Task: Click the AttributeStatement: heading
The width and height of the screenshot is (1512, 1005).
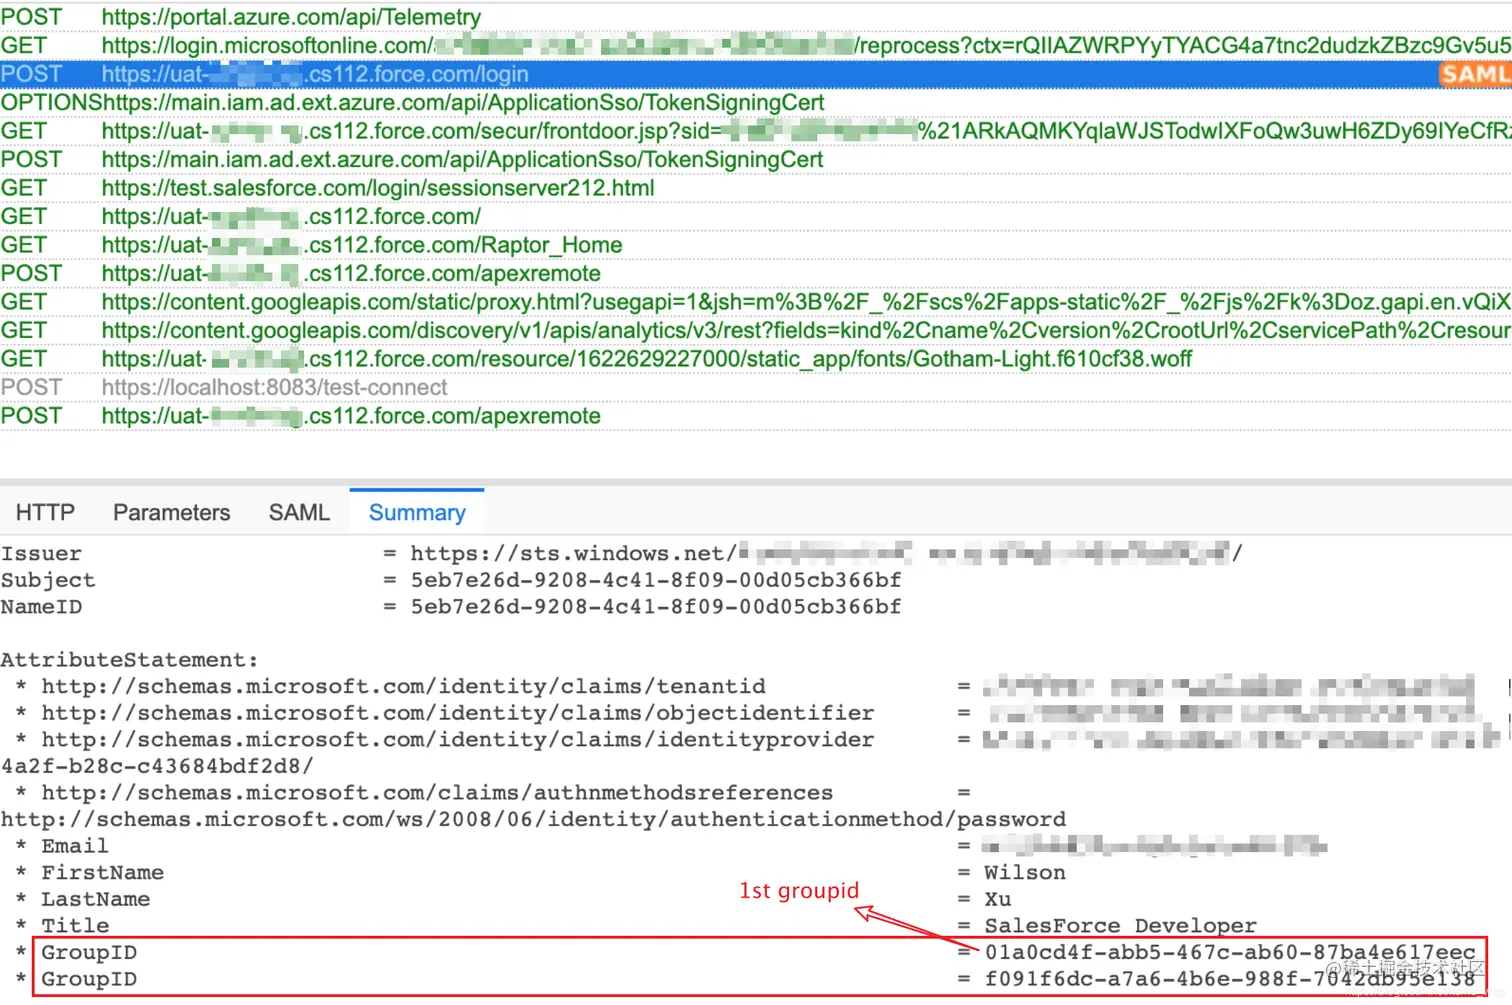Action: tap(129, 660)
